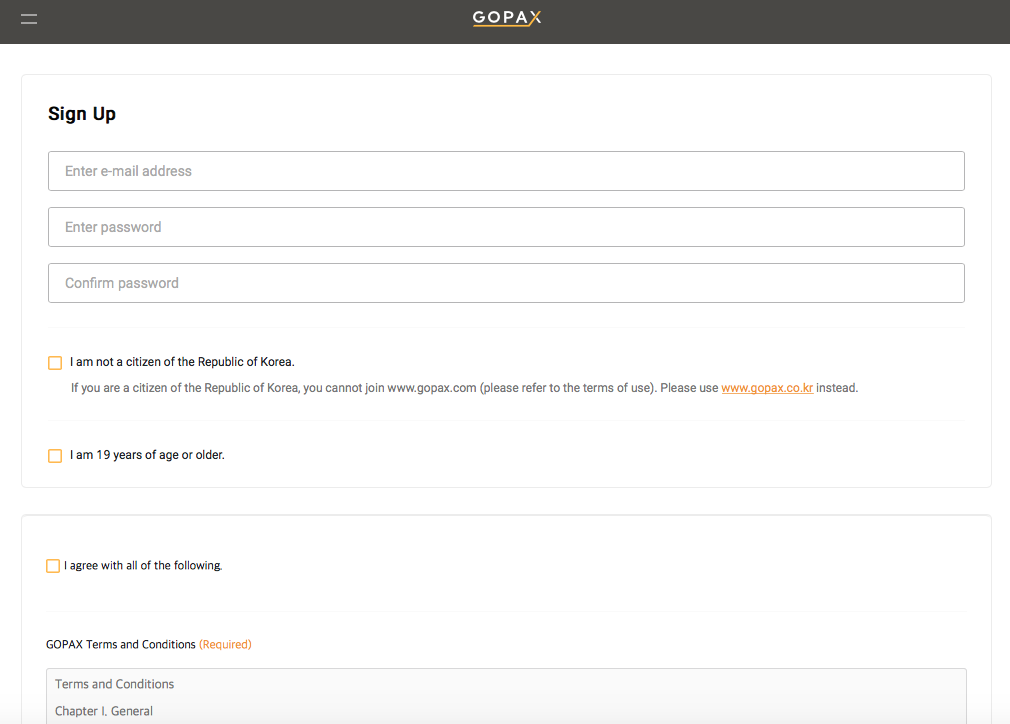Screen dimensions: 1010x724
Task: Click the '19 years of age or older' label
Action: click(147, 455)
